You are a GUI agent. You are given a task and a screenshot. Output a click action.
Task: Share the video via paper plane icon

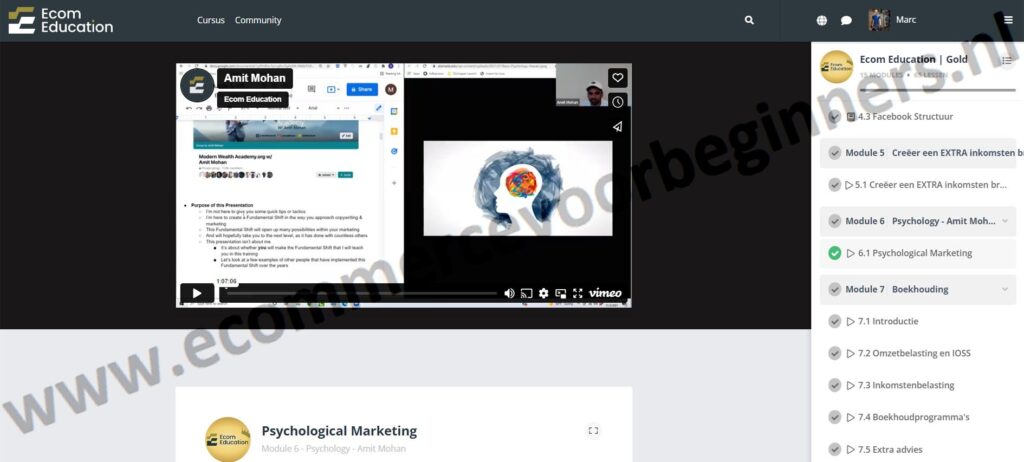point(617,127)
